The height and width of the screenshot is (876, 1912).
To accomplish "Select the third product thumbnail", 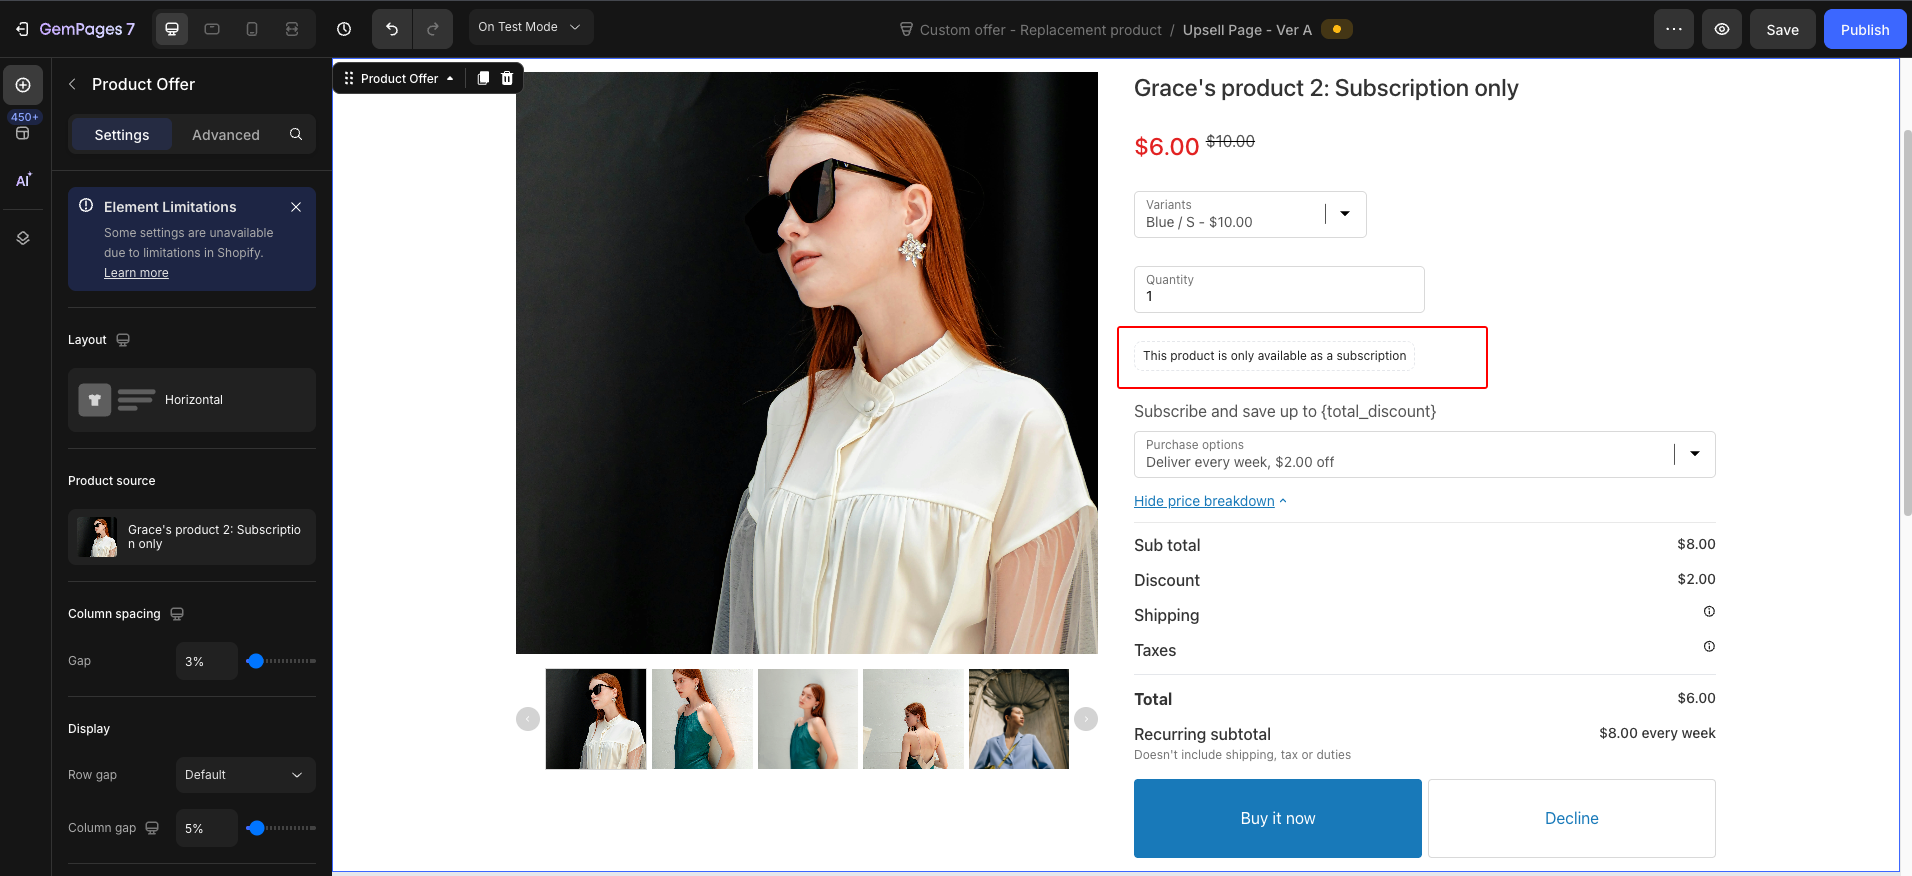I will click(x=808, y=719).
